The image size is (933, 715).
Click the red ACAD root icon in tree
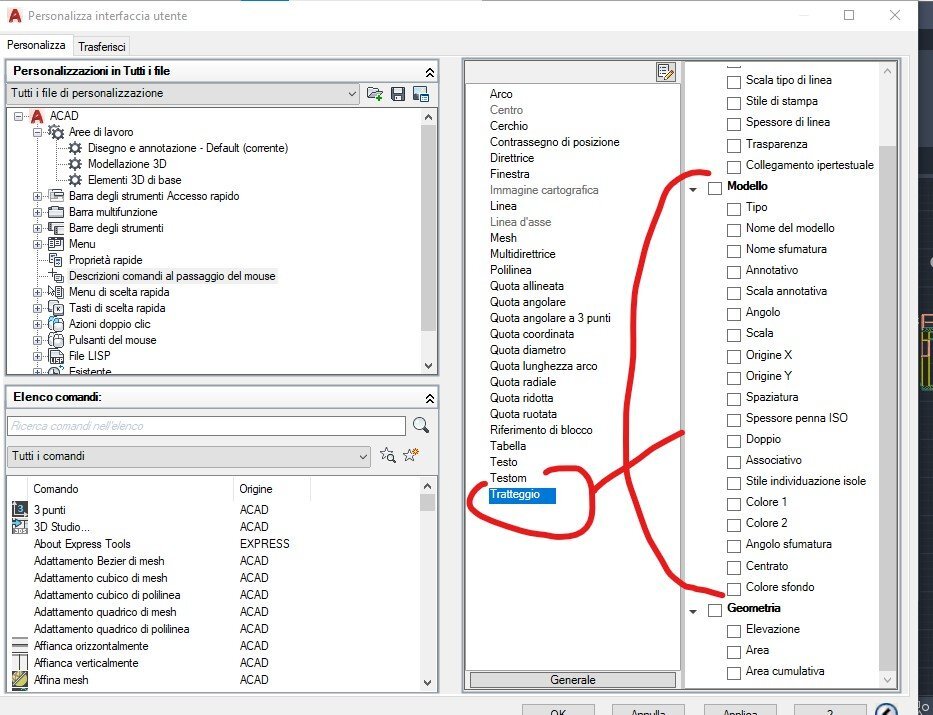click(37, 116)
